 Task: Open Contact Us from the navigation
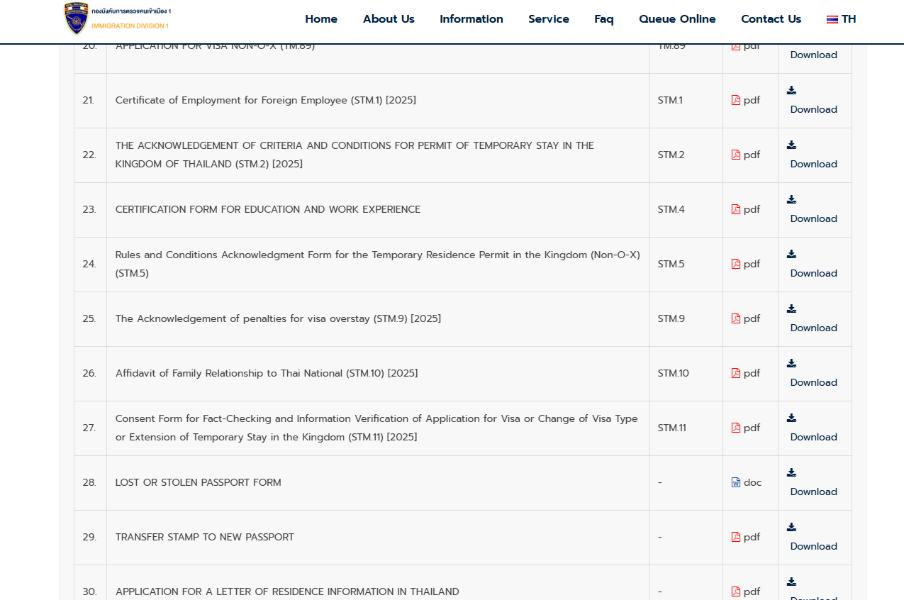(770, 18)
